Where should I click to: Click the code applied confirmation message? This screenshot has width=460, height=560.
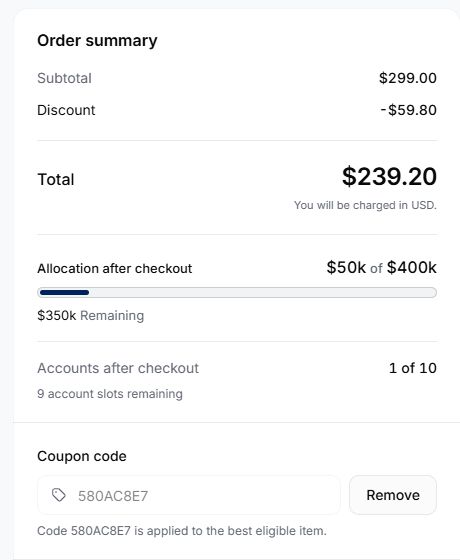(x=182, y=531)
